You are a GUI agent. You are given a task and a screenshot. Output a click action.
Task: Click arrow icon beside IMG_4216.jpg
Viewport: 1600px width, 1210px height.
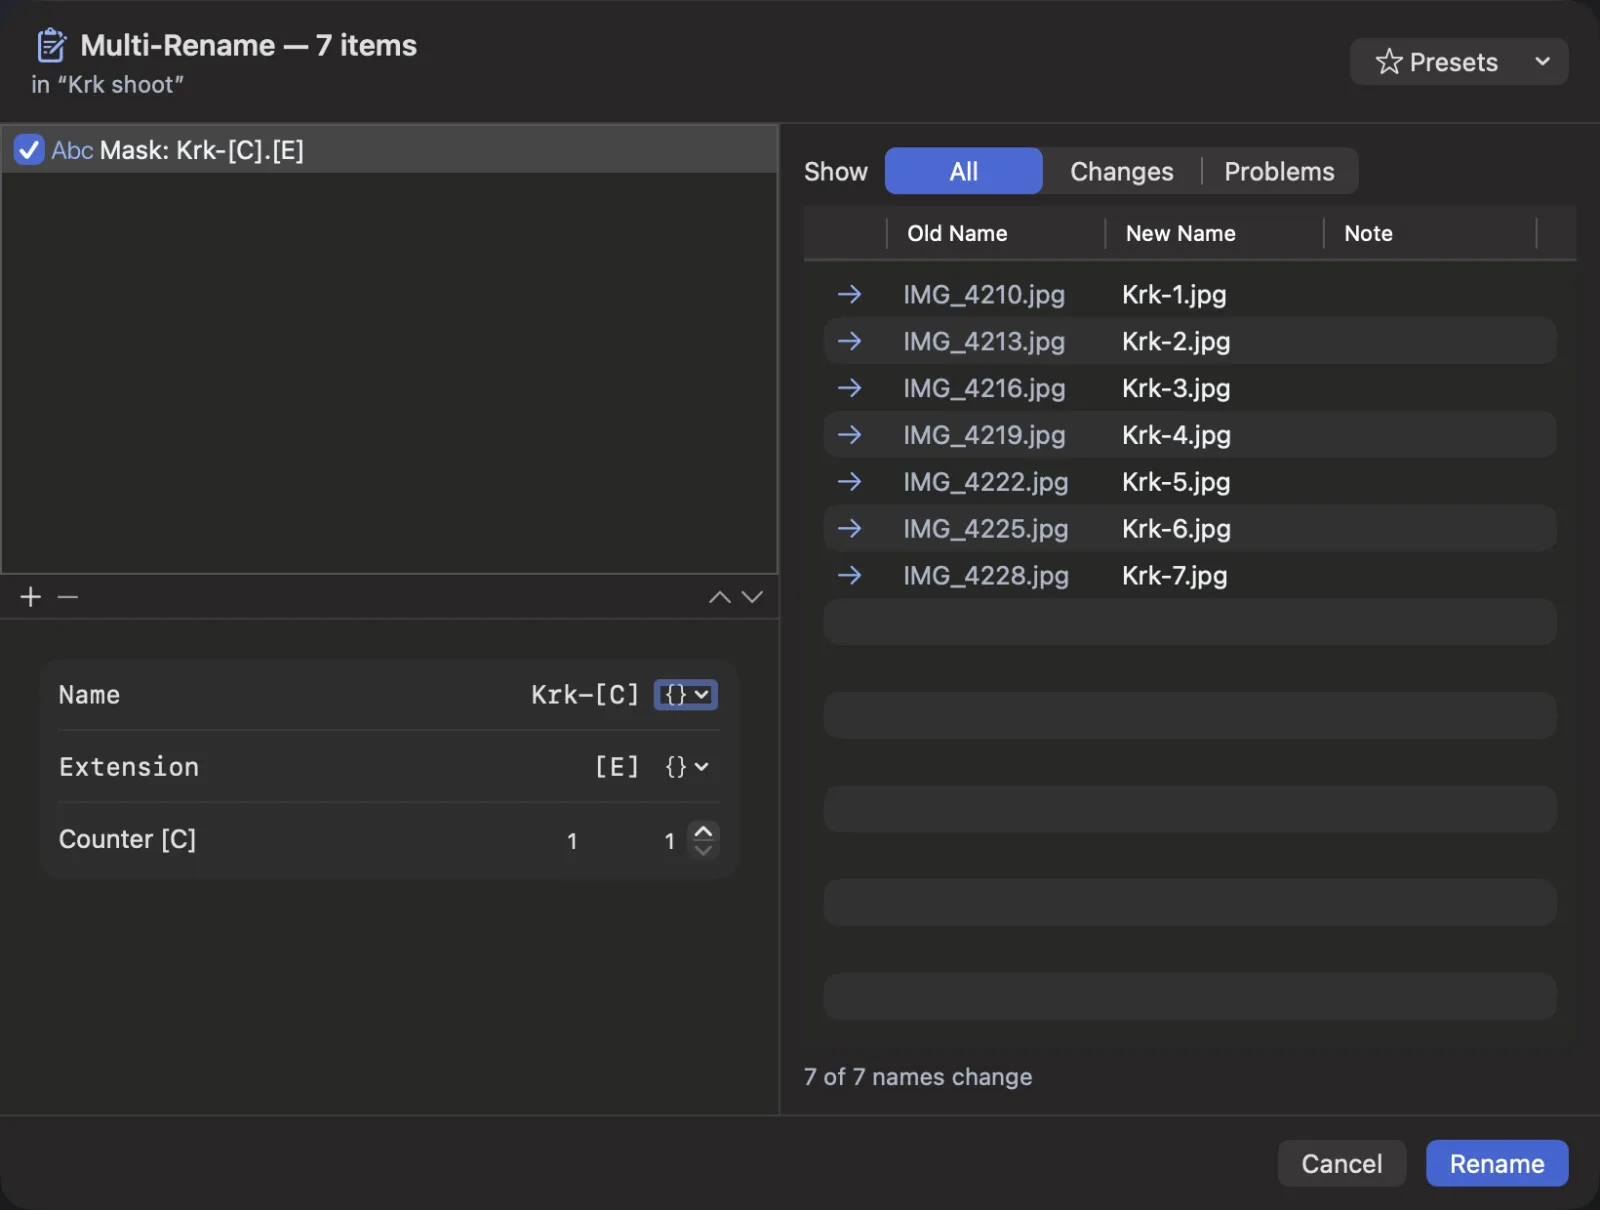849,387
